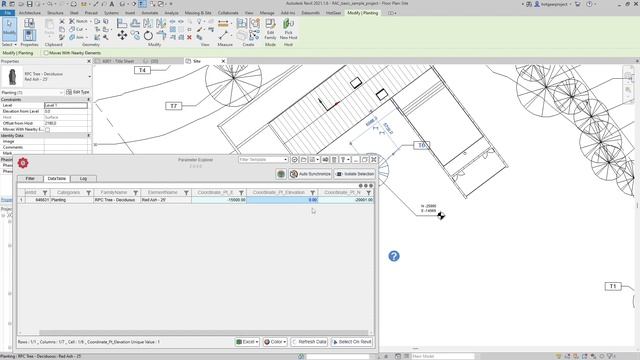Click the Join geometry button
The image size is (640, 360).
point(77,37)
